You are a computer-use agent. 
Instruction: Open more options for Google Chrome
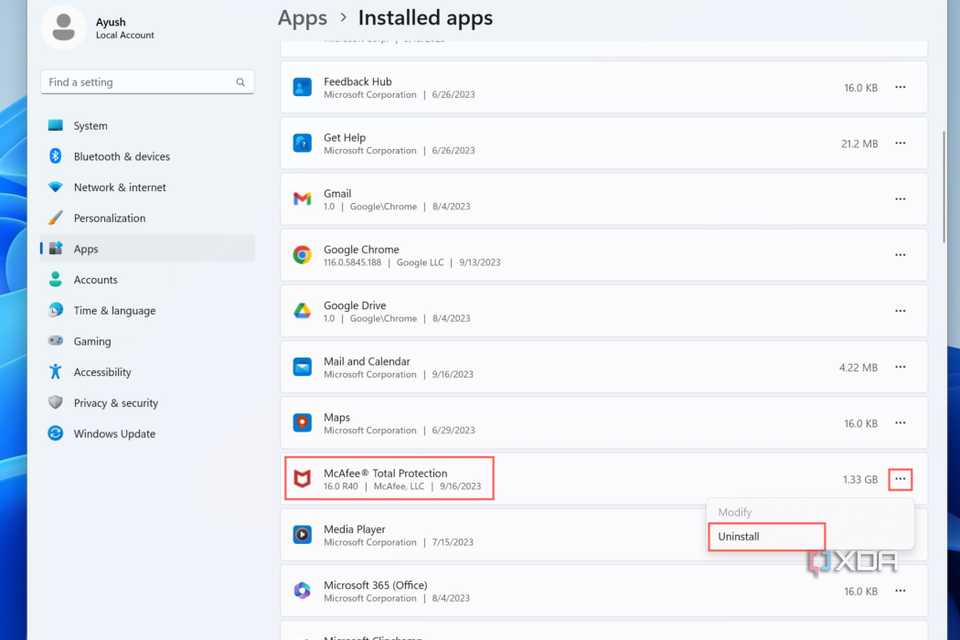[x=900, y=255]
